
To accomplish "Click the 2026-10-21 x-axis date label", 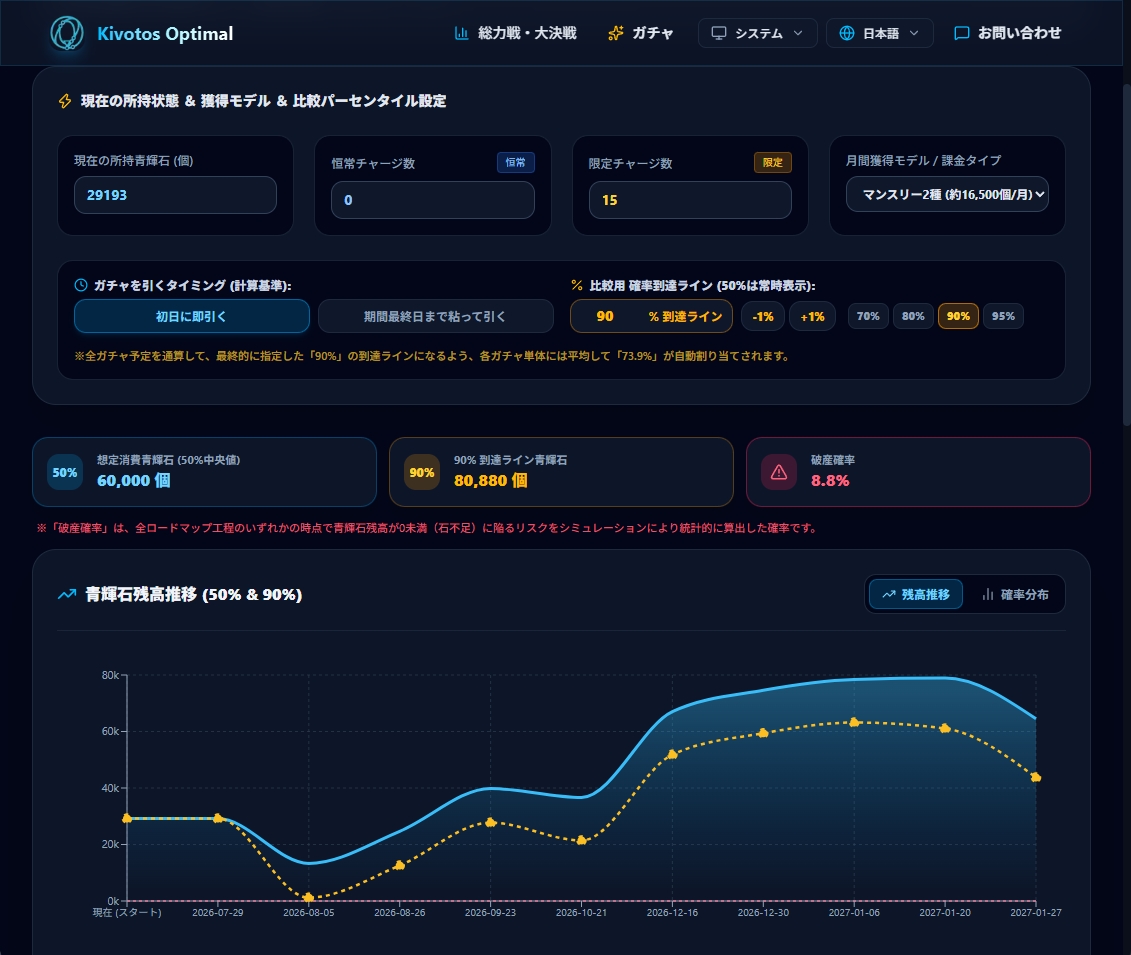I will click(x=581, y=912).
